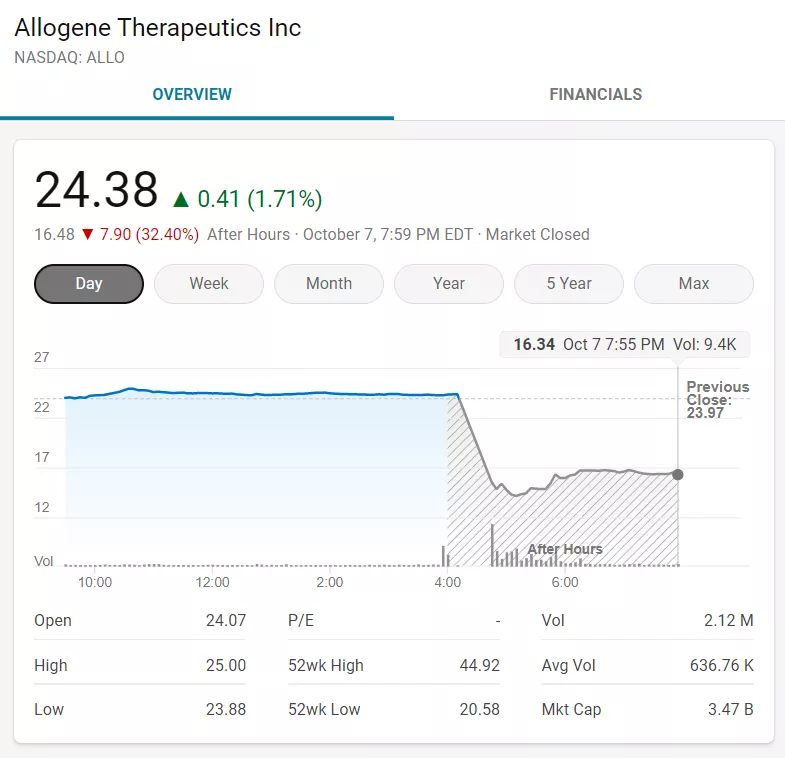Click the large 24.38 stock price
This screenshot has height=758, width=785.
point(96,190)
